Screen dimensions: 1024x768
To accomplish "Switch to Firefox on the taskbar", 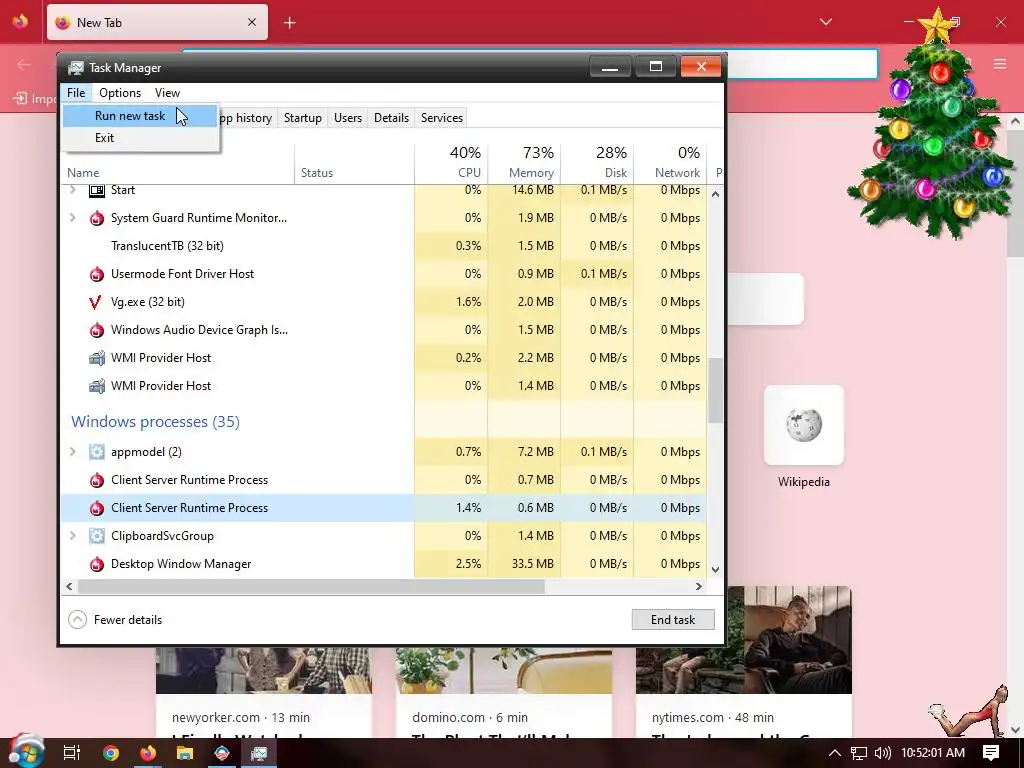I will point(148,753).
